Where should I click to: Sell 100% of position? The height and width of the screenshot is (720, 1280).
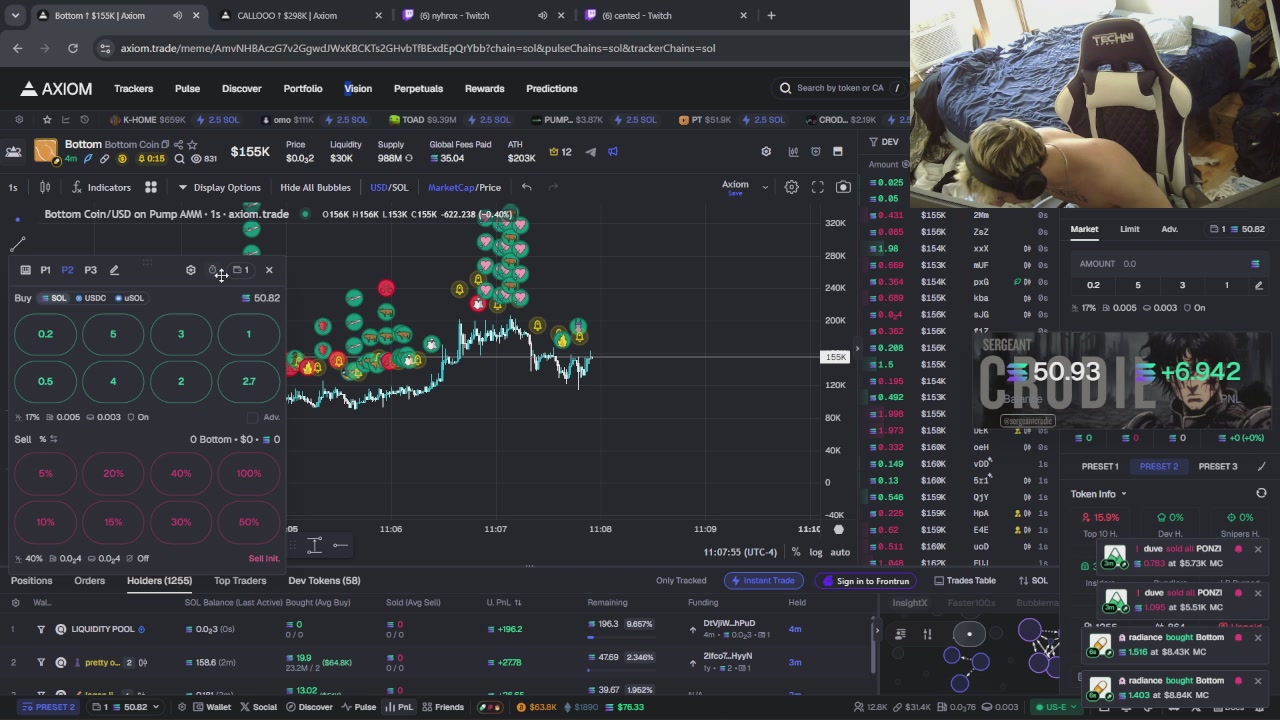249,473
